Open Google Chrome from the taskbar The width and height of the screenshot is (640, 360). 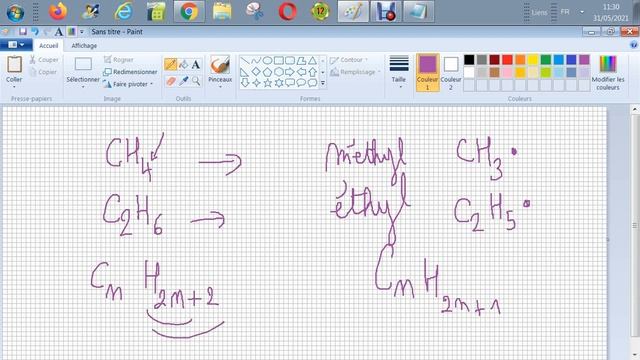[189, 11]
